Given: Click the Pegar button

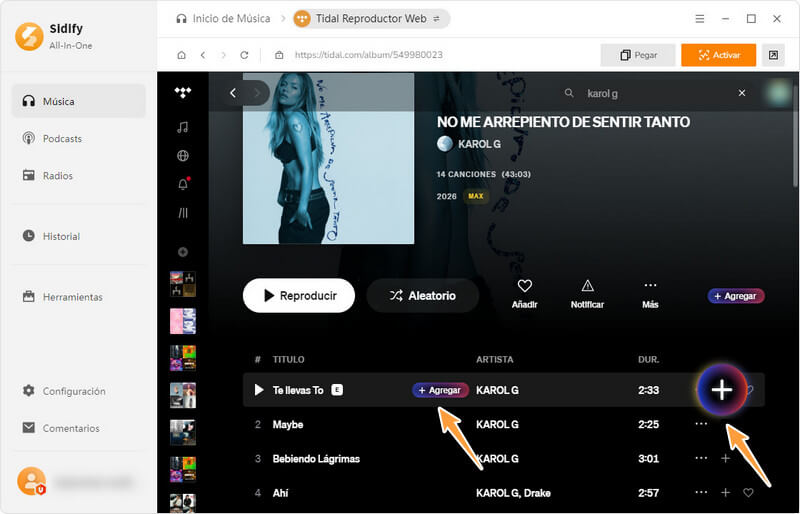Looking at the screenshot, I should (638, 55).
